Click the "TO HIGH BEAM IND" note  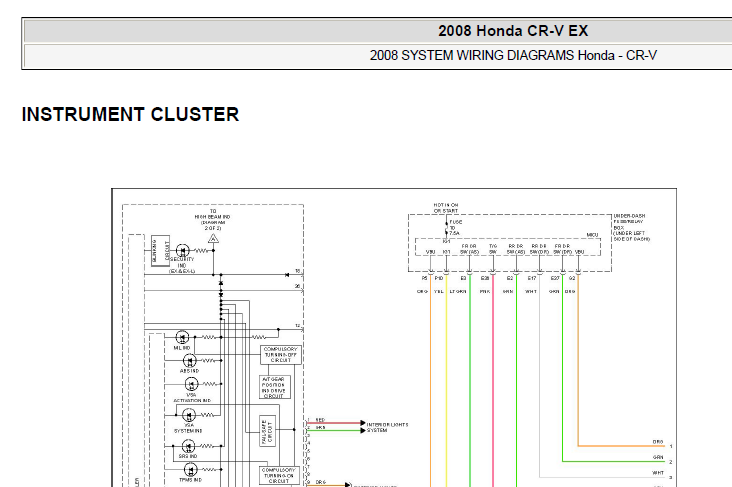coord(212,219)
